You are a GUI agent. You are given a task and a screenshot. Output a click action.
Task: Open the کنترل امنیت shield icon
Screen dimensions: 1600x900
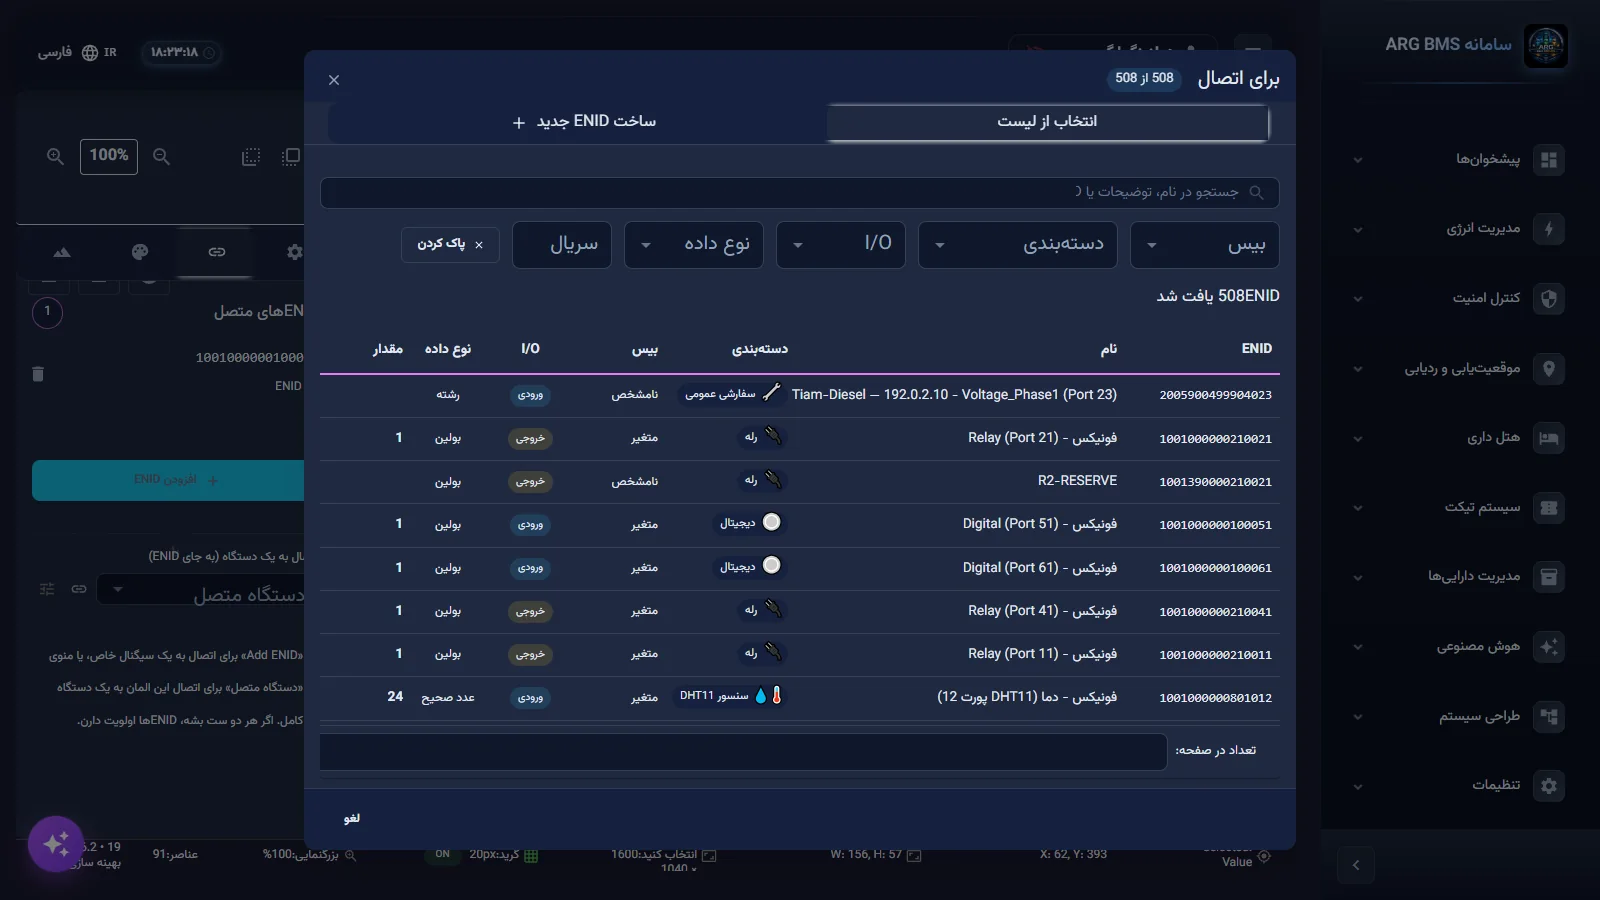point(1549,299)
